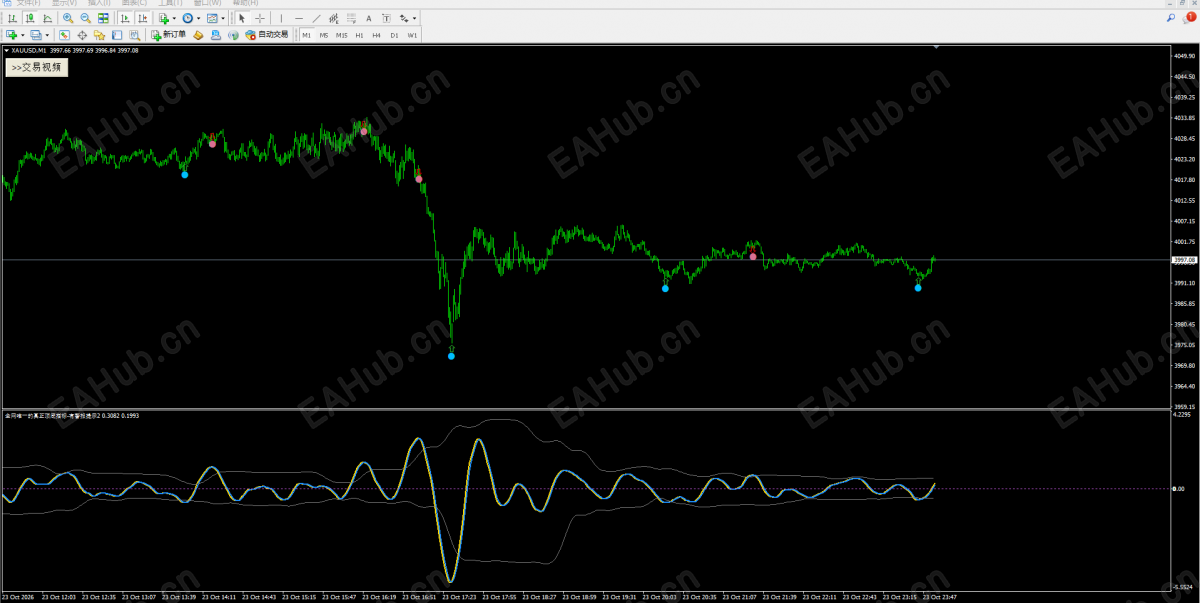Select the crosshair cursor tool
Image resolution: width=1200 pixels, height=603 pixels.
click(x=260, y=18)
